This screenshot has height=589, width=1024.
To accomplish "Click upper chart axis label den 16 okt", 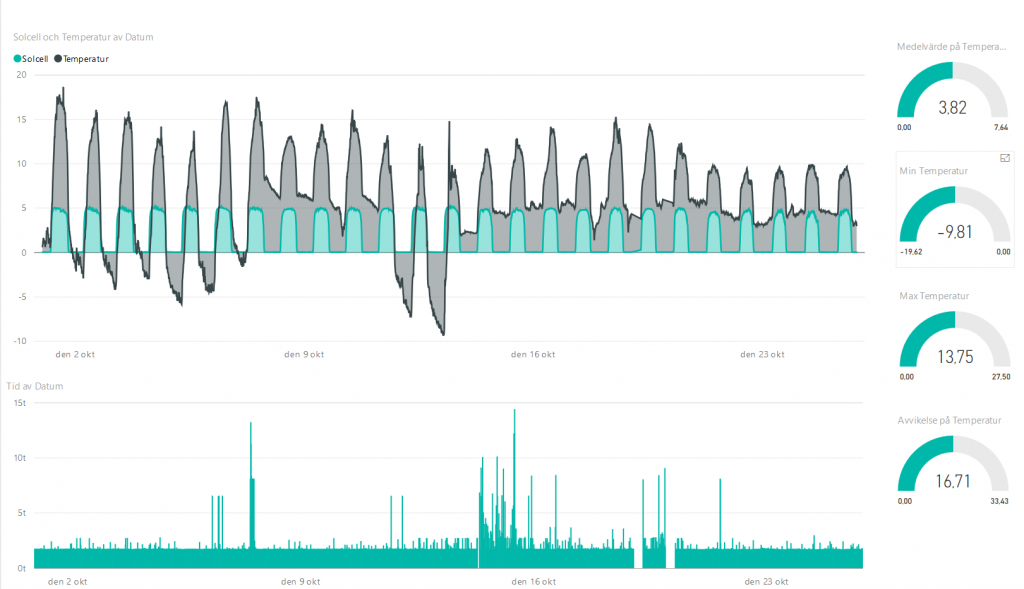I will coord(533,355).
